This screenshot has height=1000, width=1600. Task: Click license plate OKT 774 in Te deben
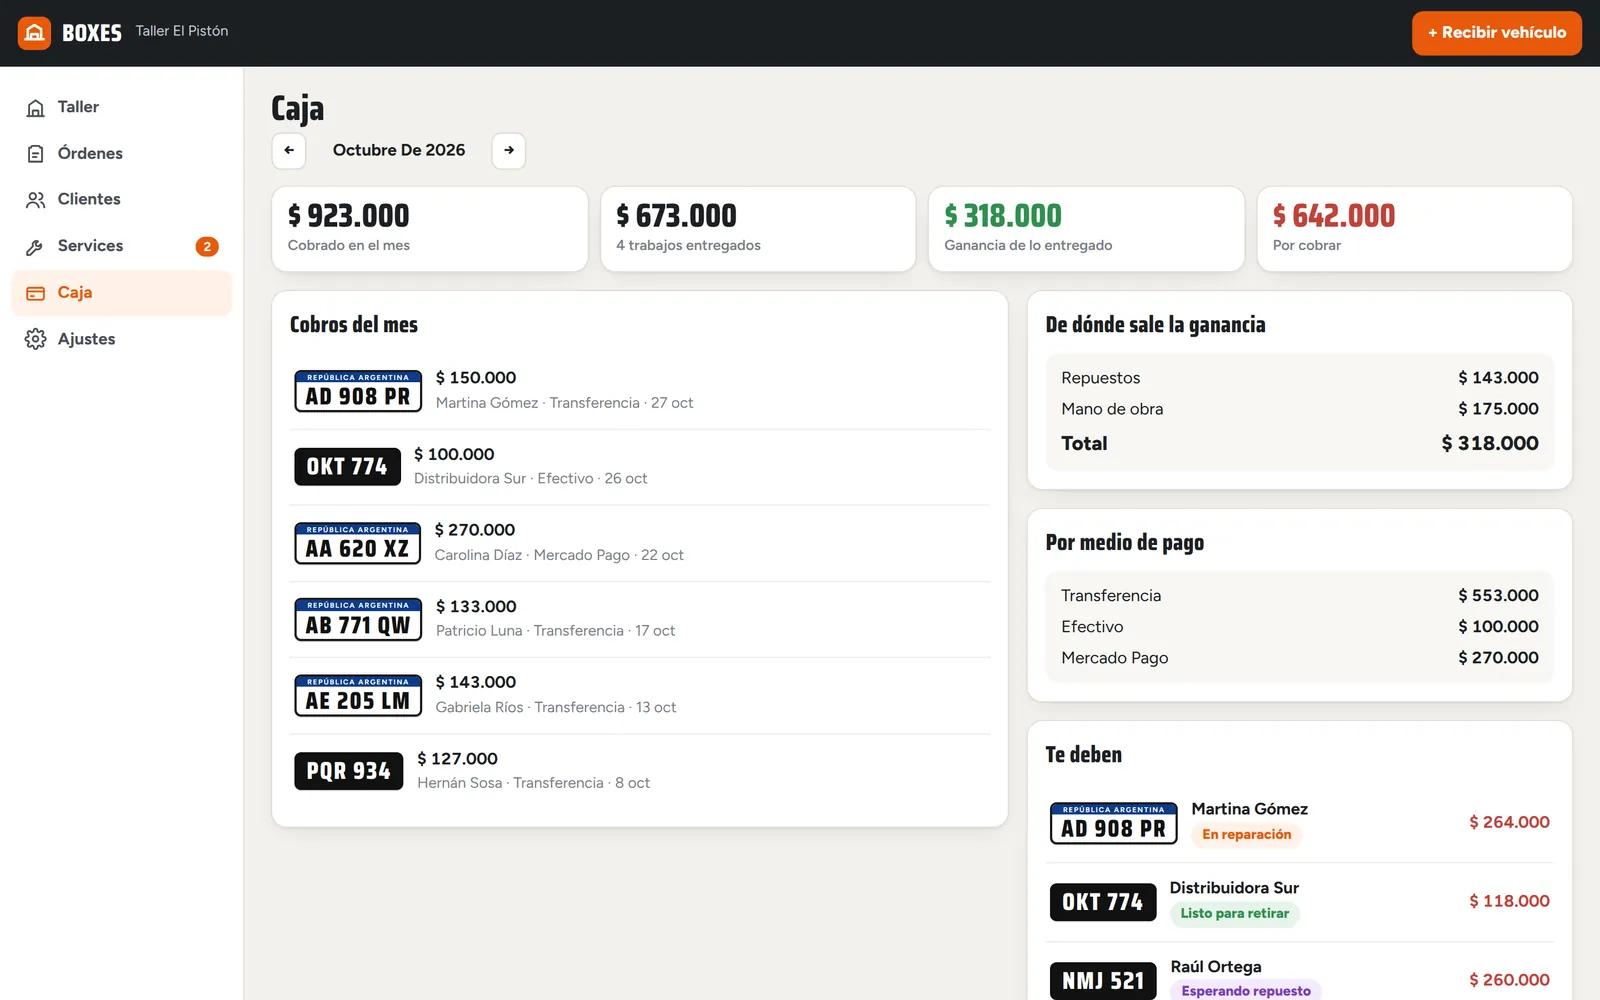pos(1103,902)
